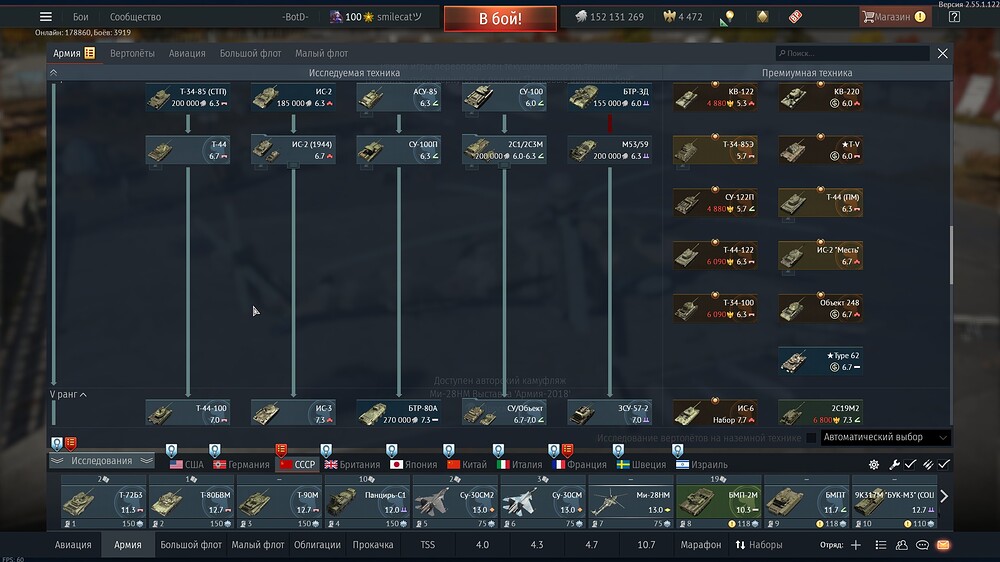
Task: Open Автоматический выбор dropdown
Action: 885,437
